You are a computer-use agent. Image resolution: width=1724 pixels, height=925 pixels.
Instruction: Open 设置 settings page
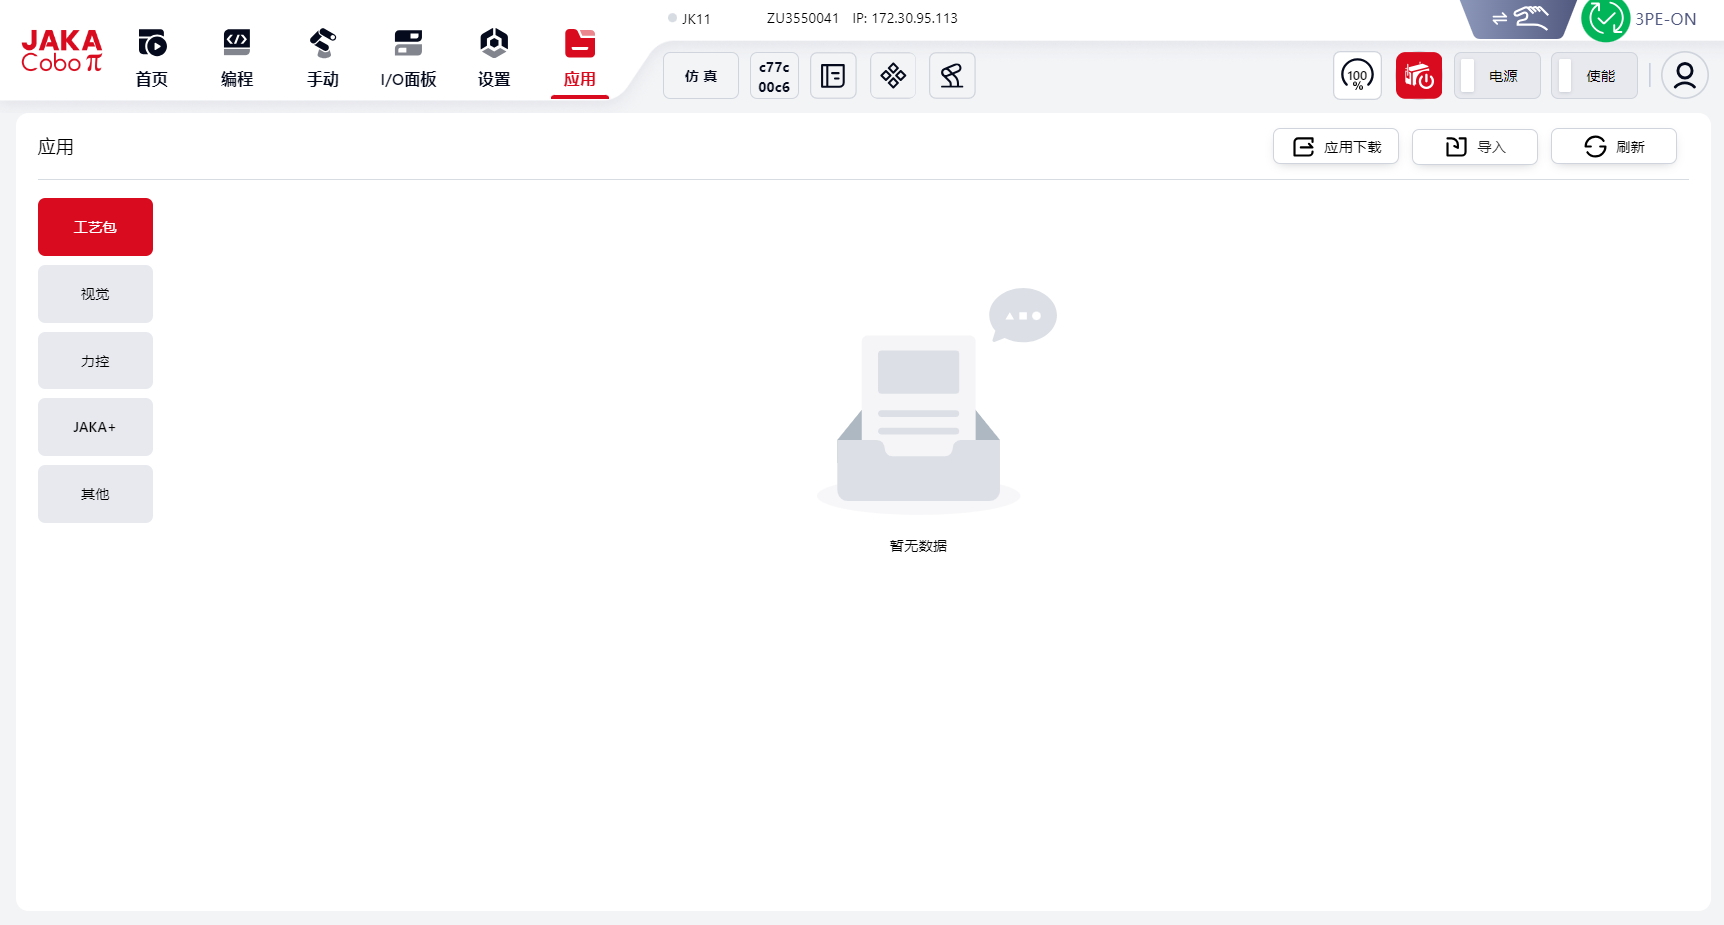494,58
